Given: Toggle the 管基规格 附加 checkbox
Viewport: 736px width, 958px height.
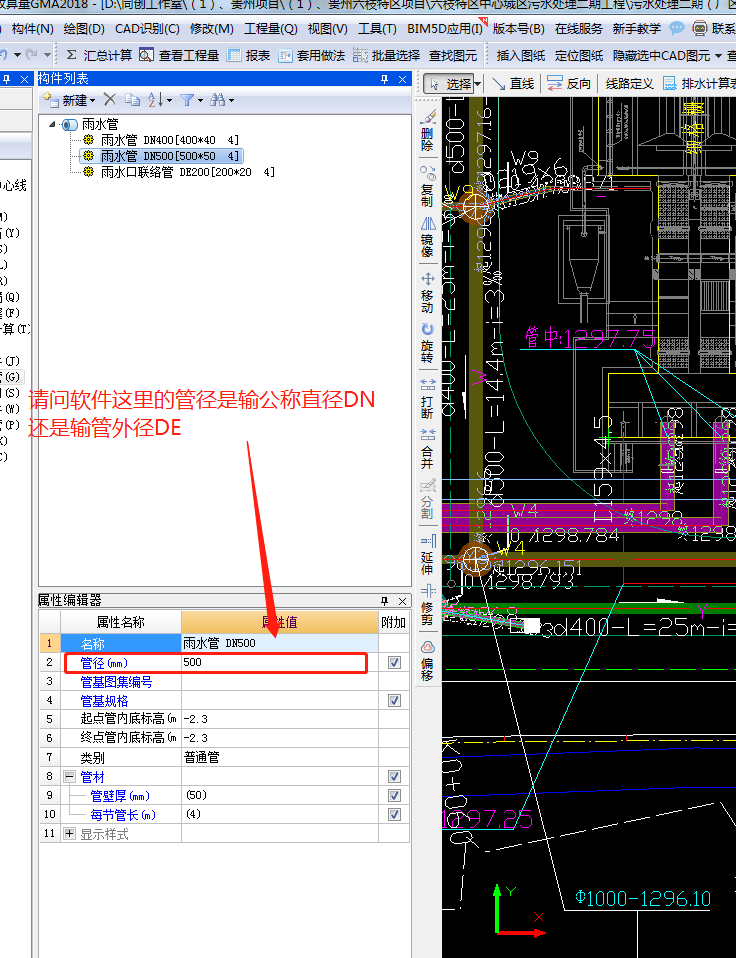Looking at the screenshot, I should 395,700.
